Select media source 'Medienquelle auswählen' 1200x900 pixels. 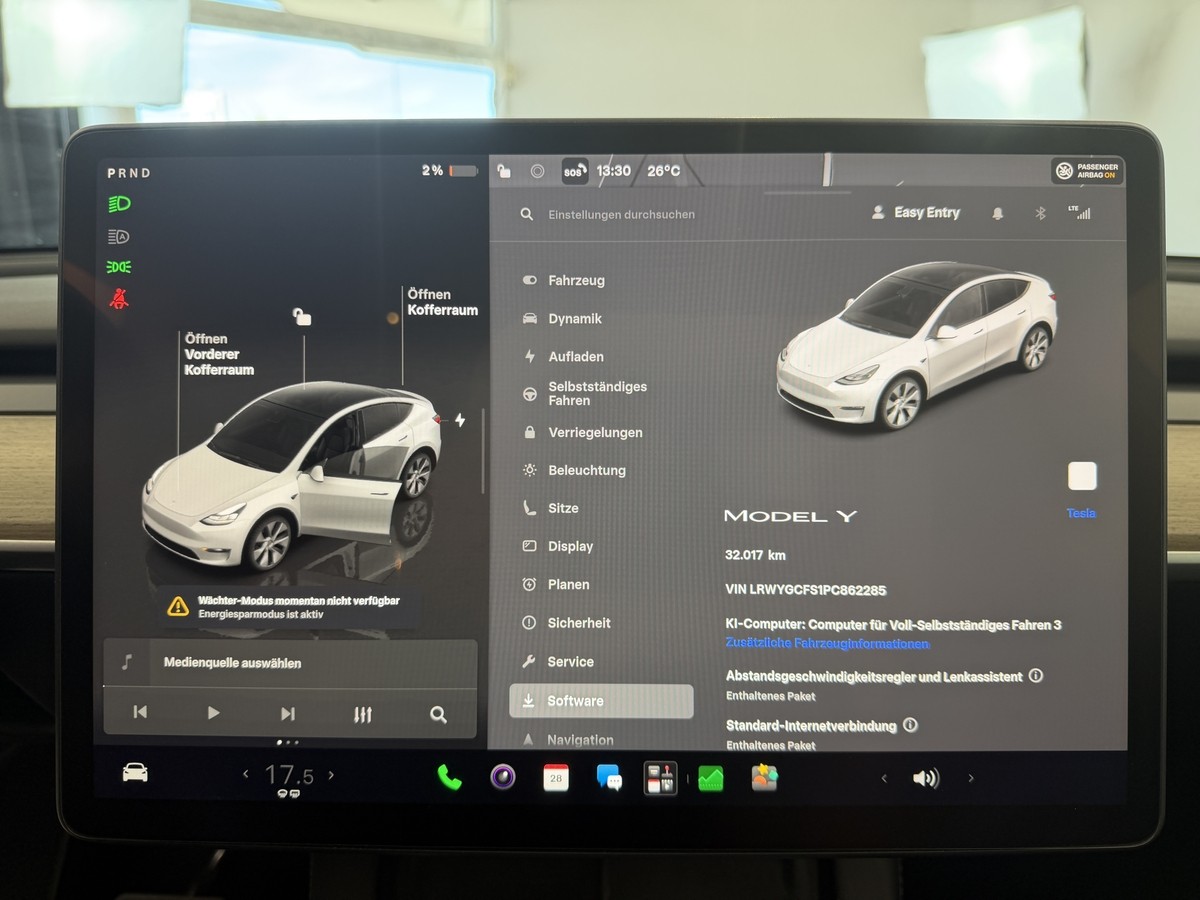point(290,663)
